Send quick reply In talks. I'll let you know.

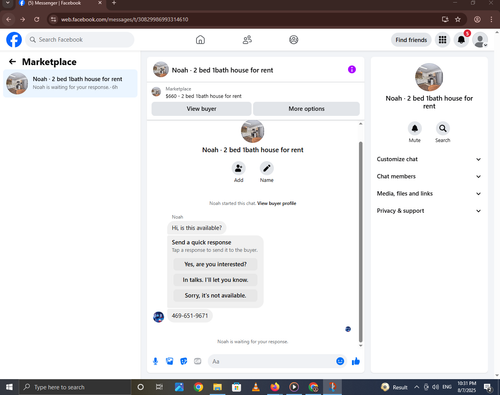tap(215, 280)
